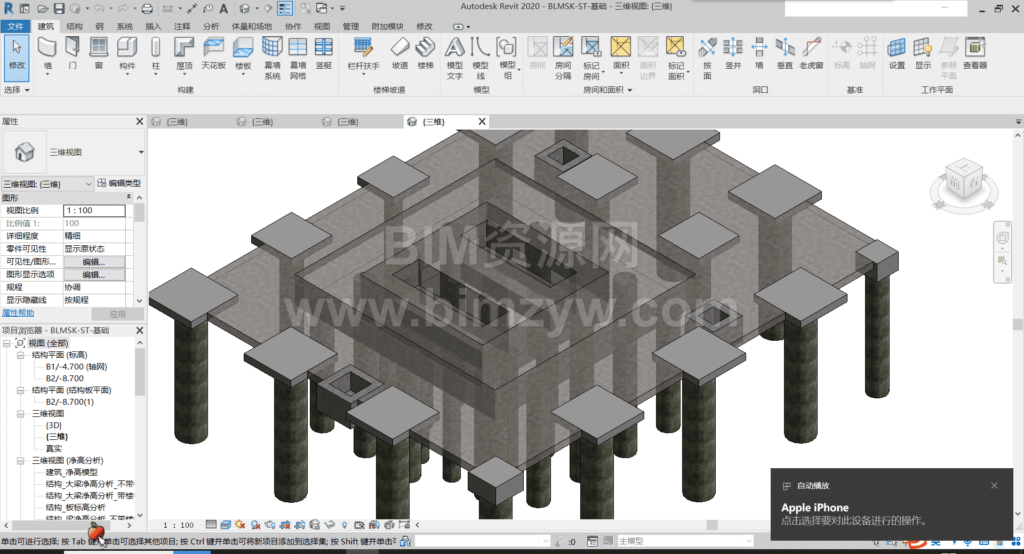
Task: Select the 老虎窗 (Dormer) opening tool
Action: click(811, 54)
